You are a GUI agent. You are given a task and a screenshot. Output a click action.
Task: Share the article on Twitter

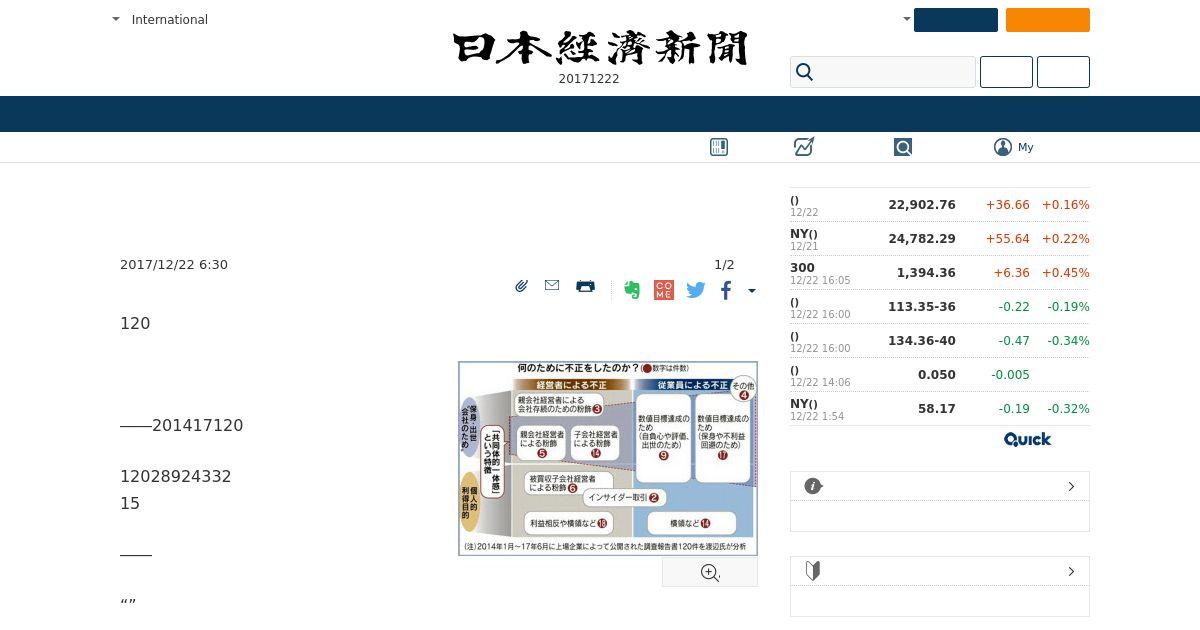pyautogui.click(x=696, y=290)
